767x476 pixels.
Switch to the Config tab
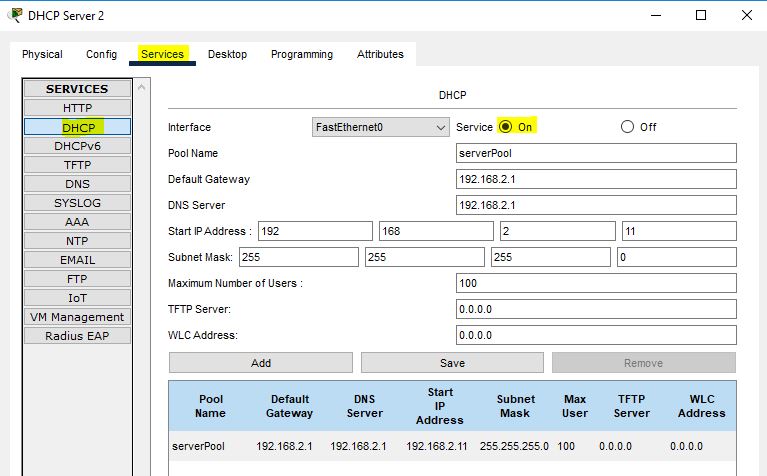click(x=101, y=54)
